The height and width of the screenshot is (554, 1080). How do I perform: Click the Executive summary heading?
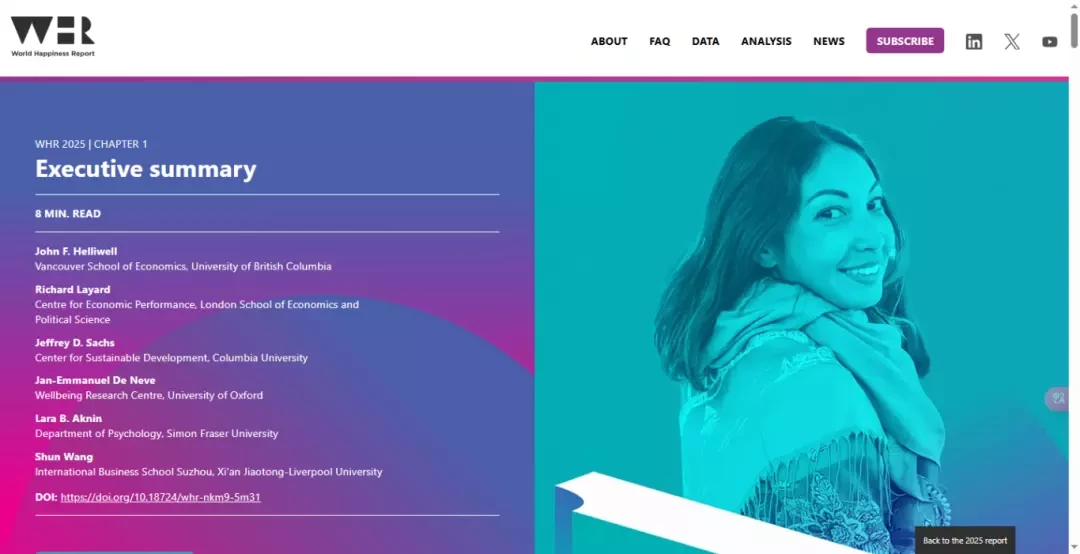click(145, 169)
